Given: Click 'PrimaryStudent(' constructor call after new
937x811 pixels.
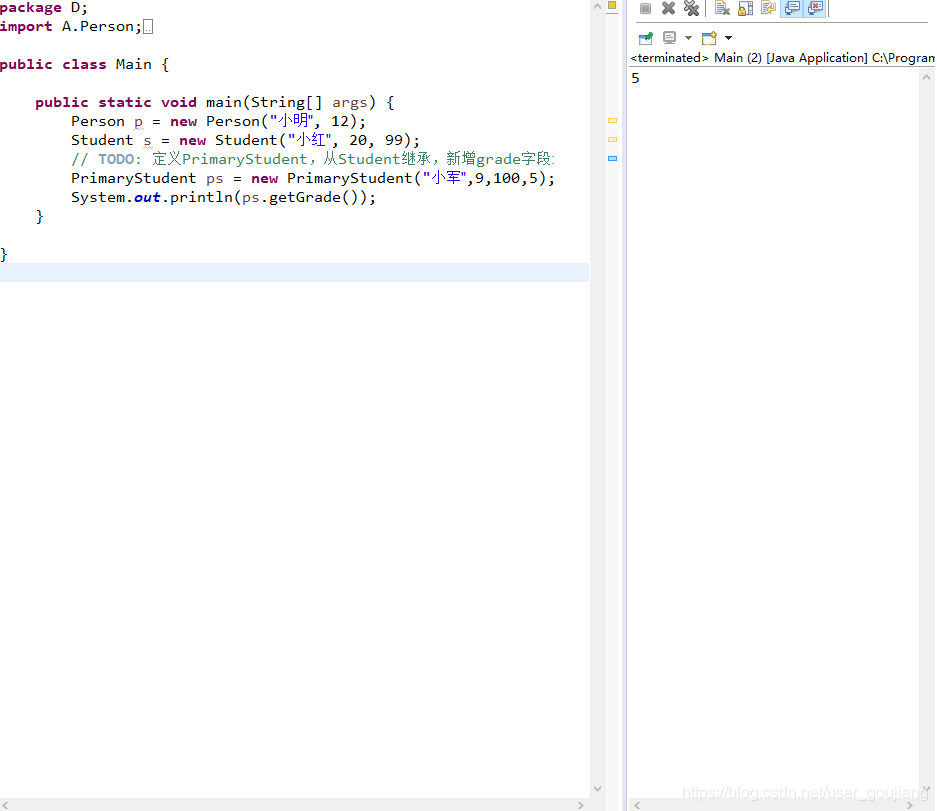Looking at the screenshot, I should [354, 179].
